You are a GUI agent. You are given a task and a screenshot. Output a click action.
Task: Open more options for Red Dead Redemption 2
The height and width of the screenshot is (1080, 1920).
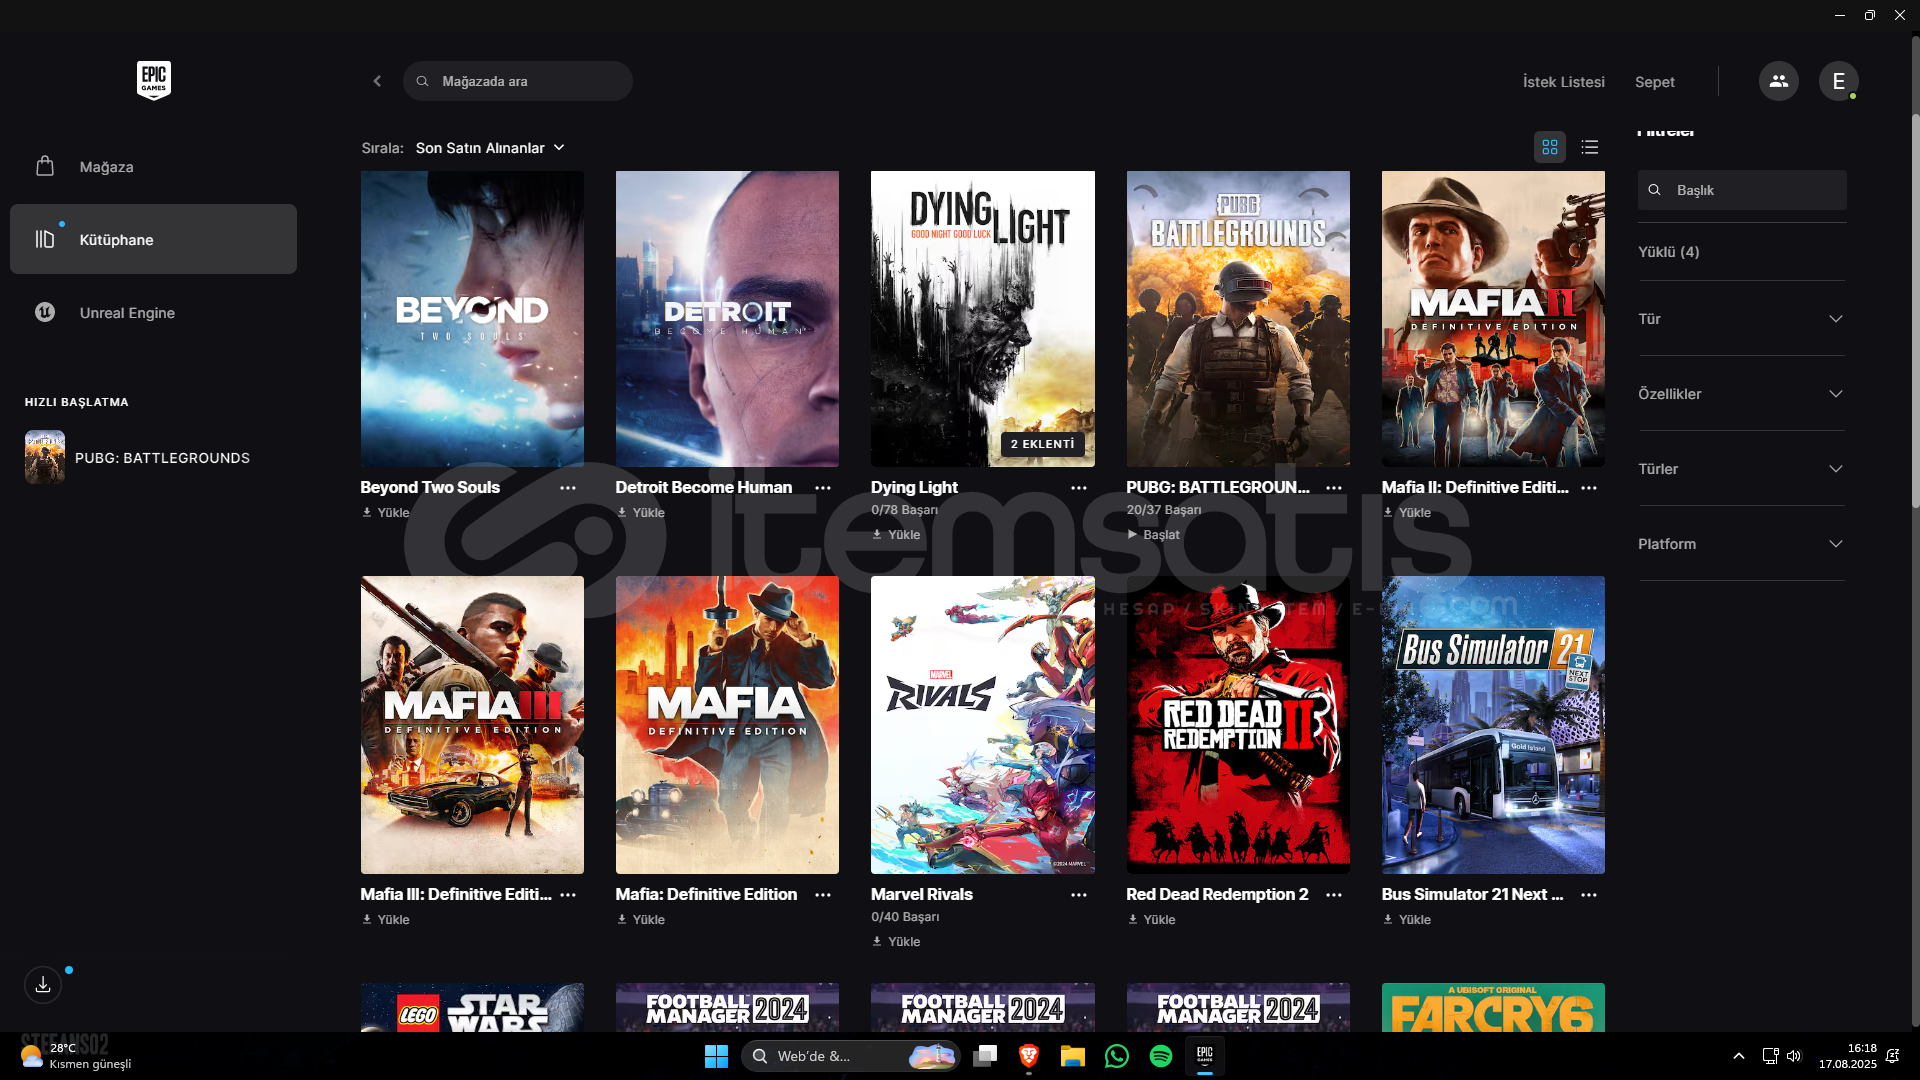[x=1334, y=895]
